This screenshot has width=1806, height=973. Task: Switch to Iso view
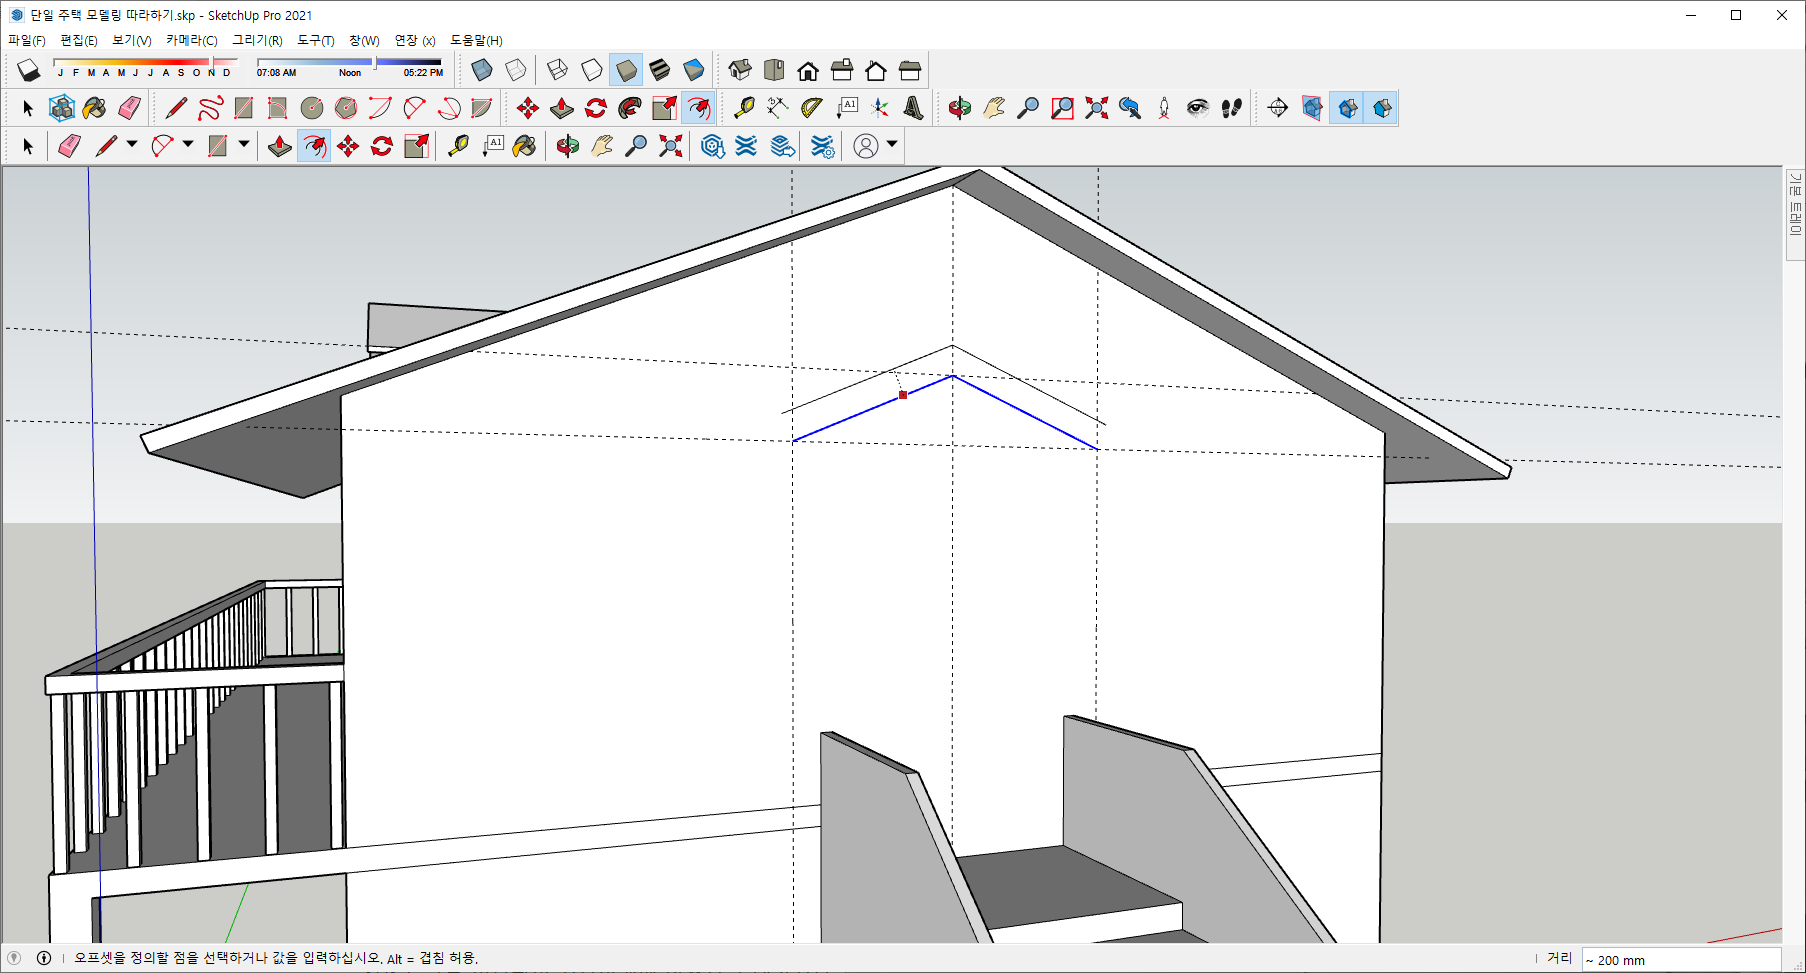[740, 70]
